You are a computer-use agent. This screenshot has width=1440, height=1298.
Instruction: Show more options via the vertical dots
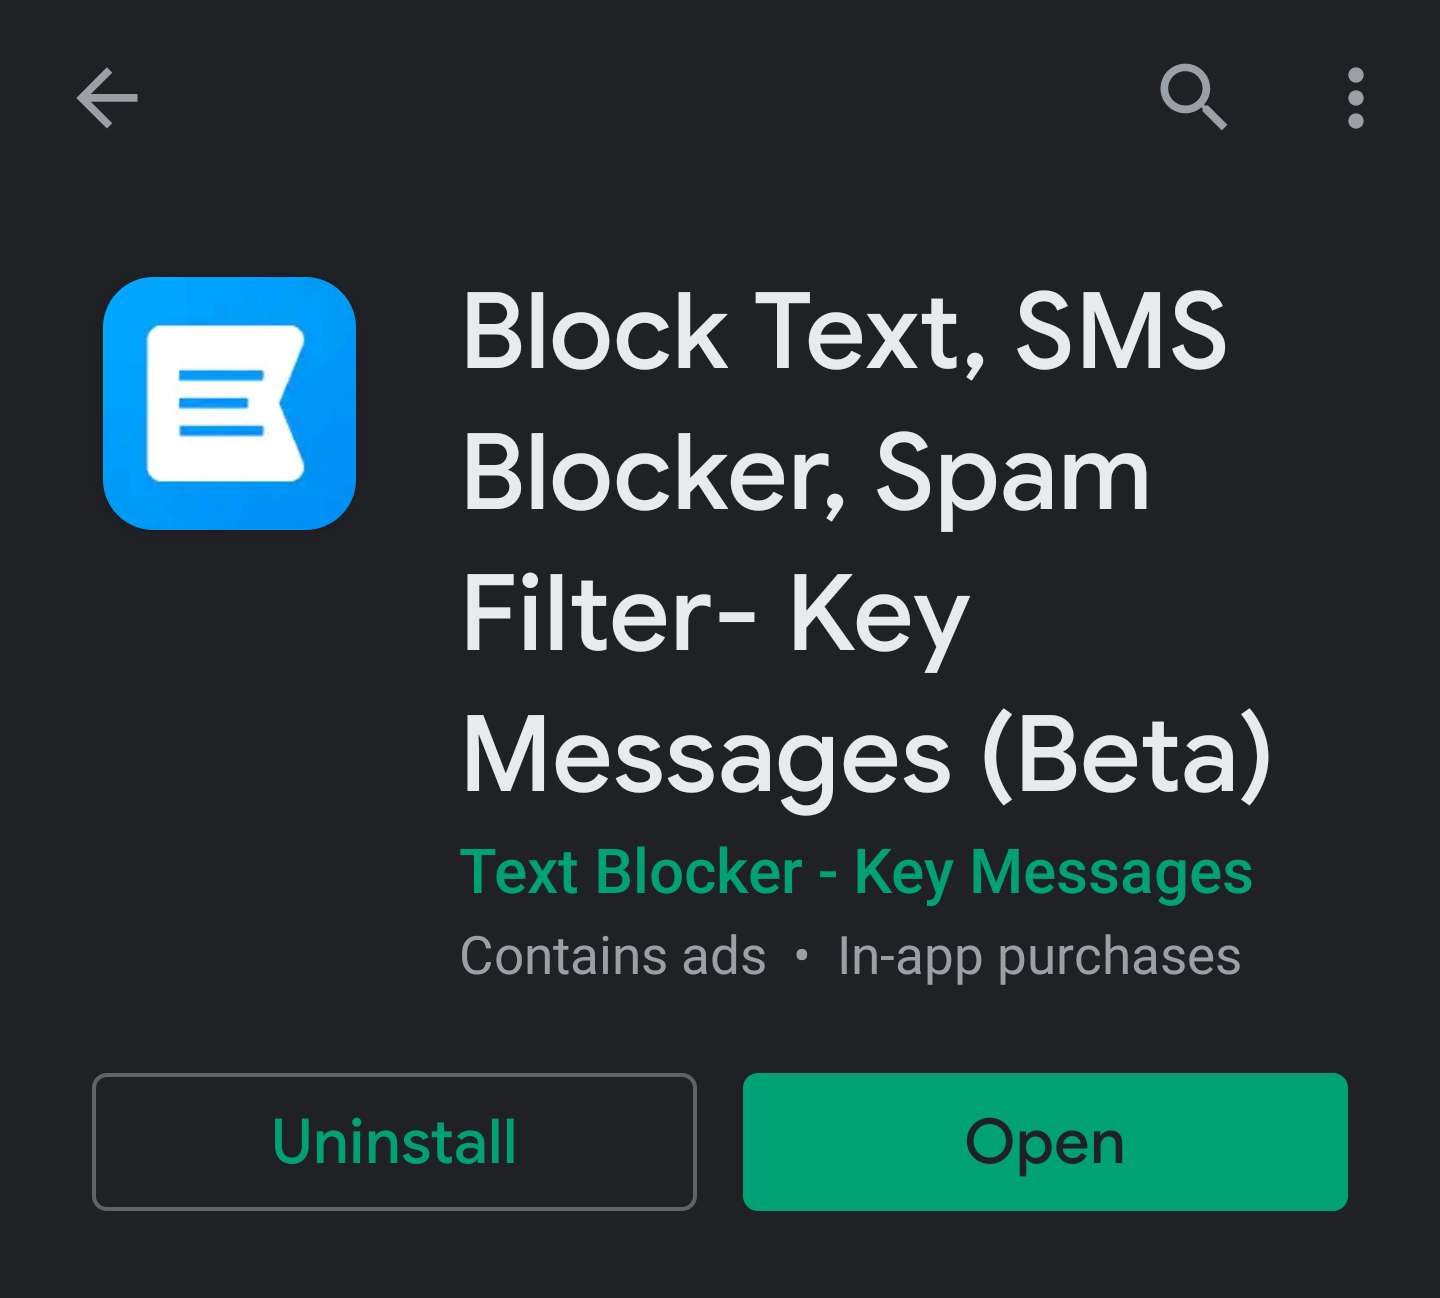pos(1355,98)
